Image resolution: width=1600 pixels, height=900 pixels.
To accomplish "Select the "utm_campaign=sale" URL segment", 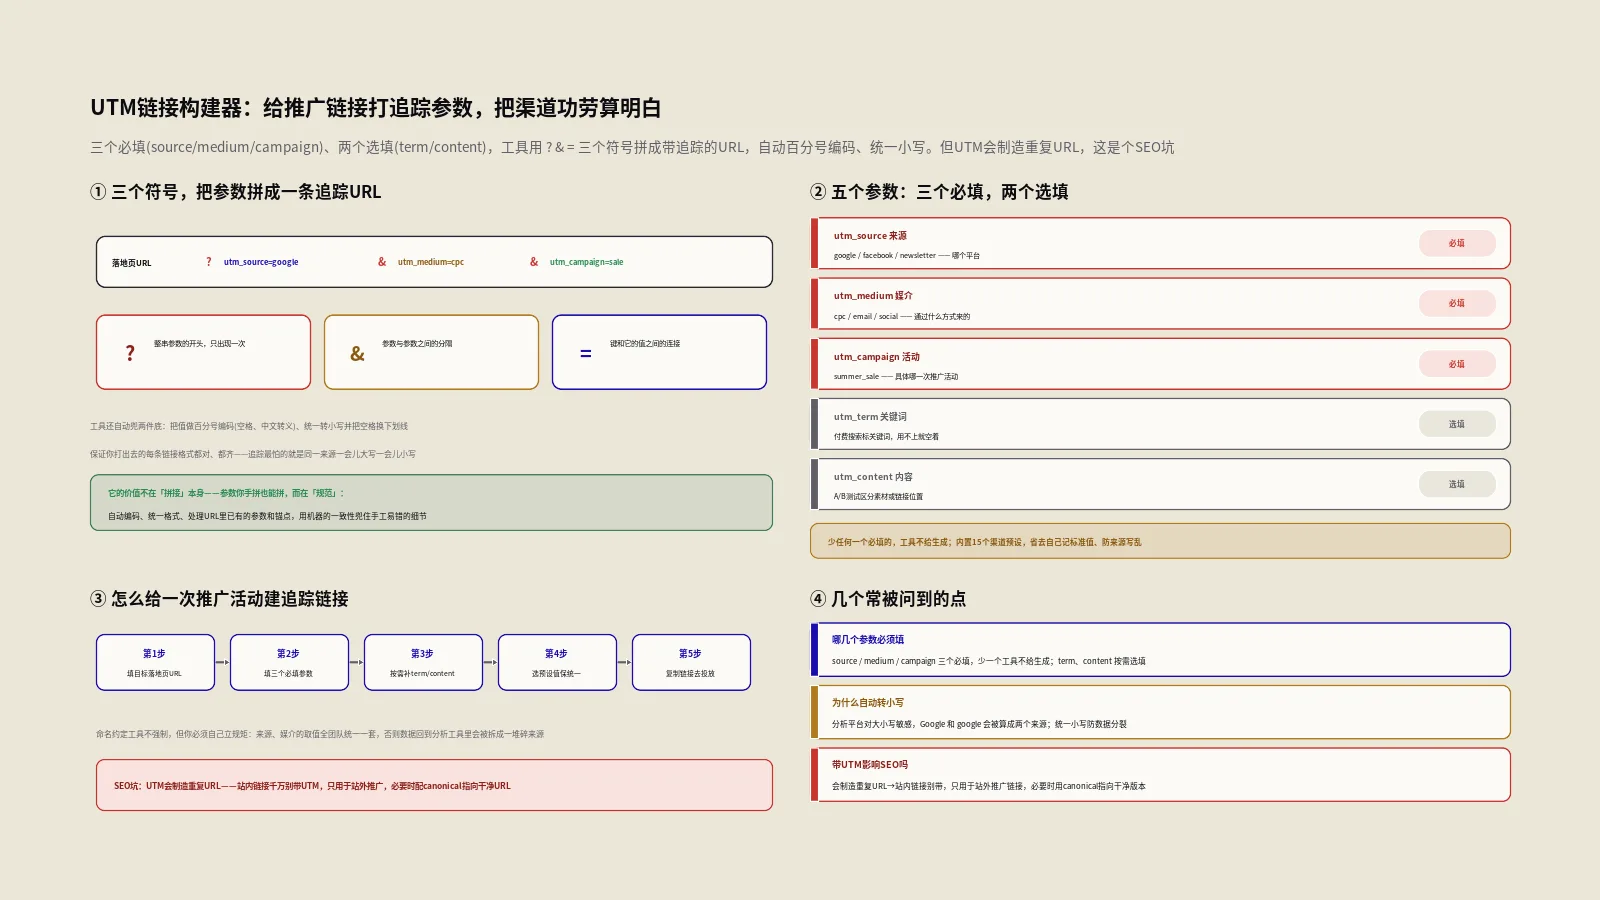I will click(x=586, y=262).
